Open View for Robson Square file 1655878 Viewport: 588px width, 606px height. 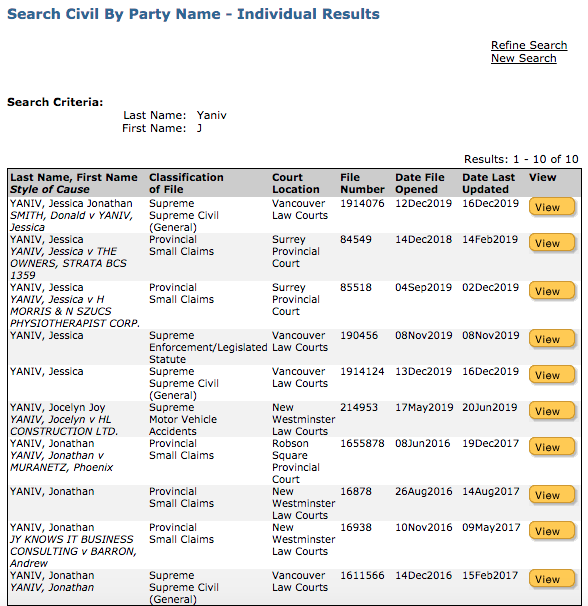(552, 446)
